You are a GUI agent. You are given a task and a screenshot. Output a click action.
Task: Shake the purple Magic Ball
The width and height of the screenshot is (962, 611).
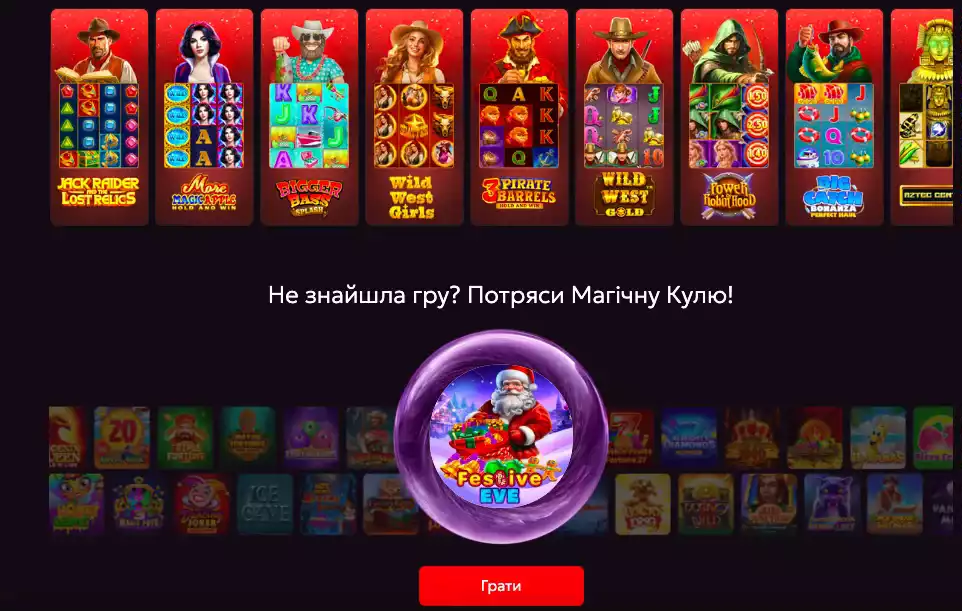point(501,437)
